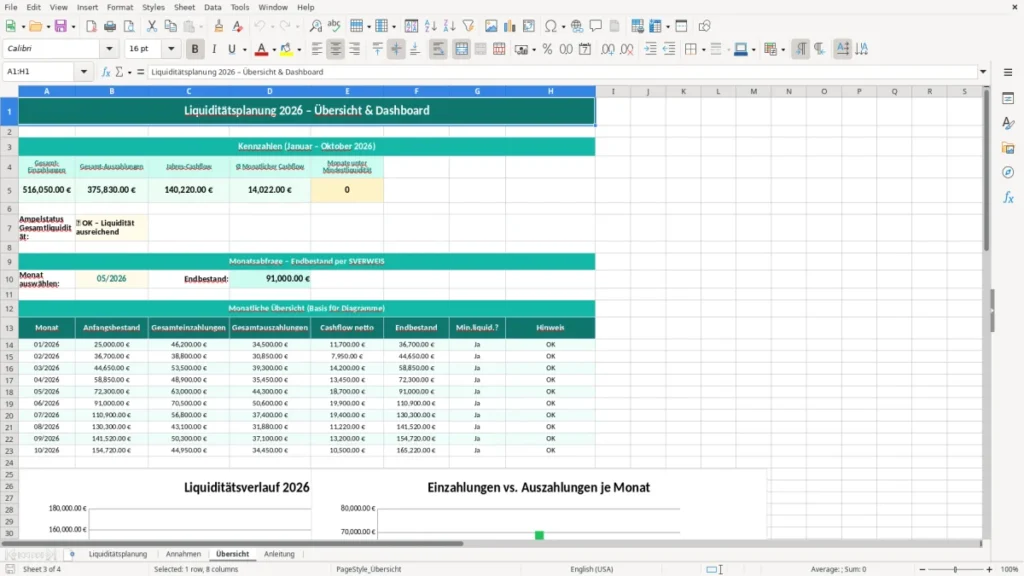Click the Sum sigma icon

(x=119, y=72)
